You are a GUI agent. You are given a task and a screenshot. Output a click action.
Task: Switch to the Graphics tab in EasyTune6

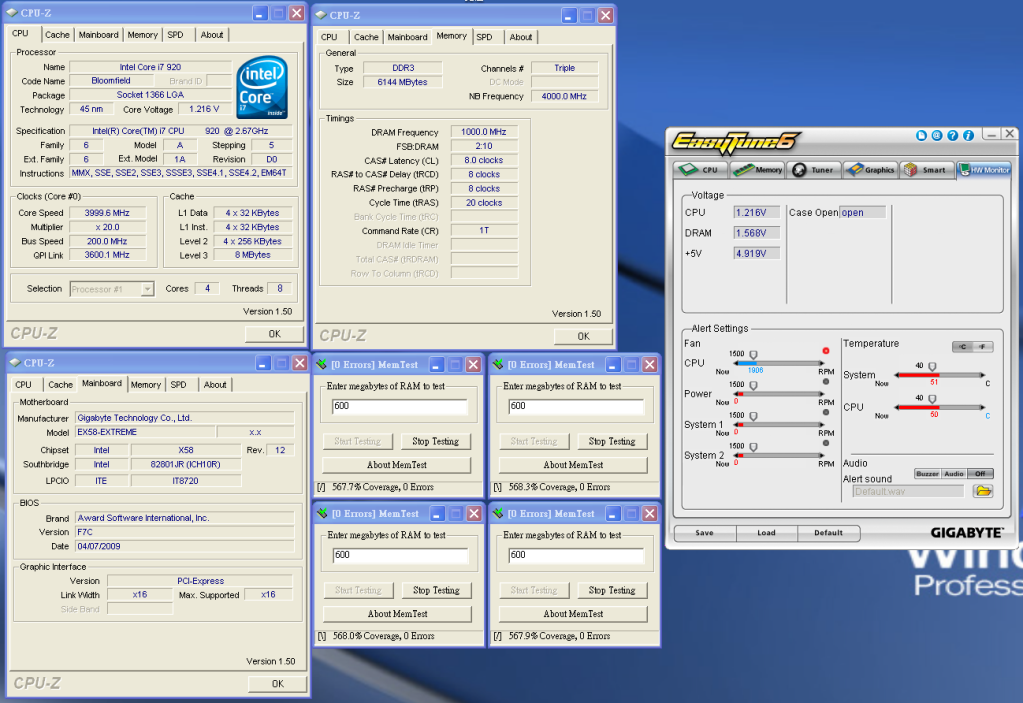tap(871, 170)
